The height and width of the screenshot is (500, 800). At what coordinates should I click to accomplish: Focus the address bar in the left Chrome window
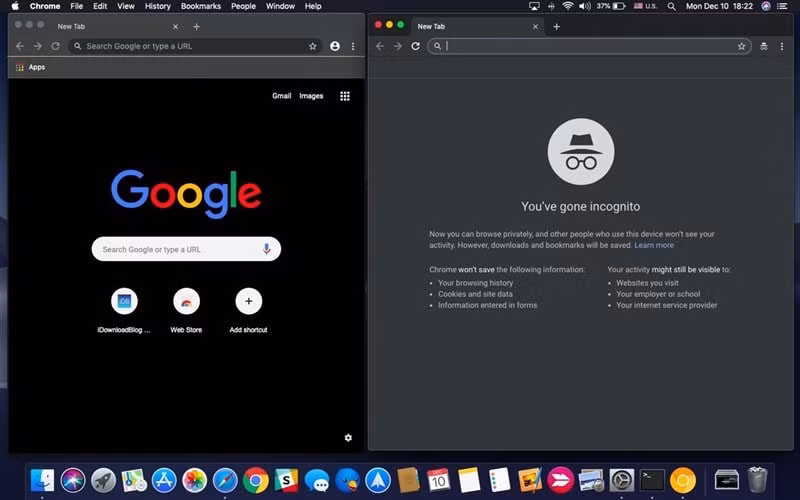pos(195,46)
